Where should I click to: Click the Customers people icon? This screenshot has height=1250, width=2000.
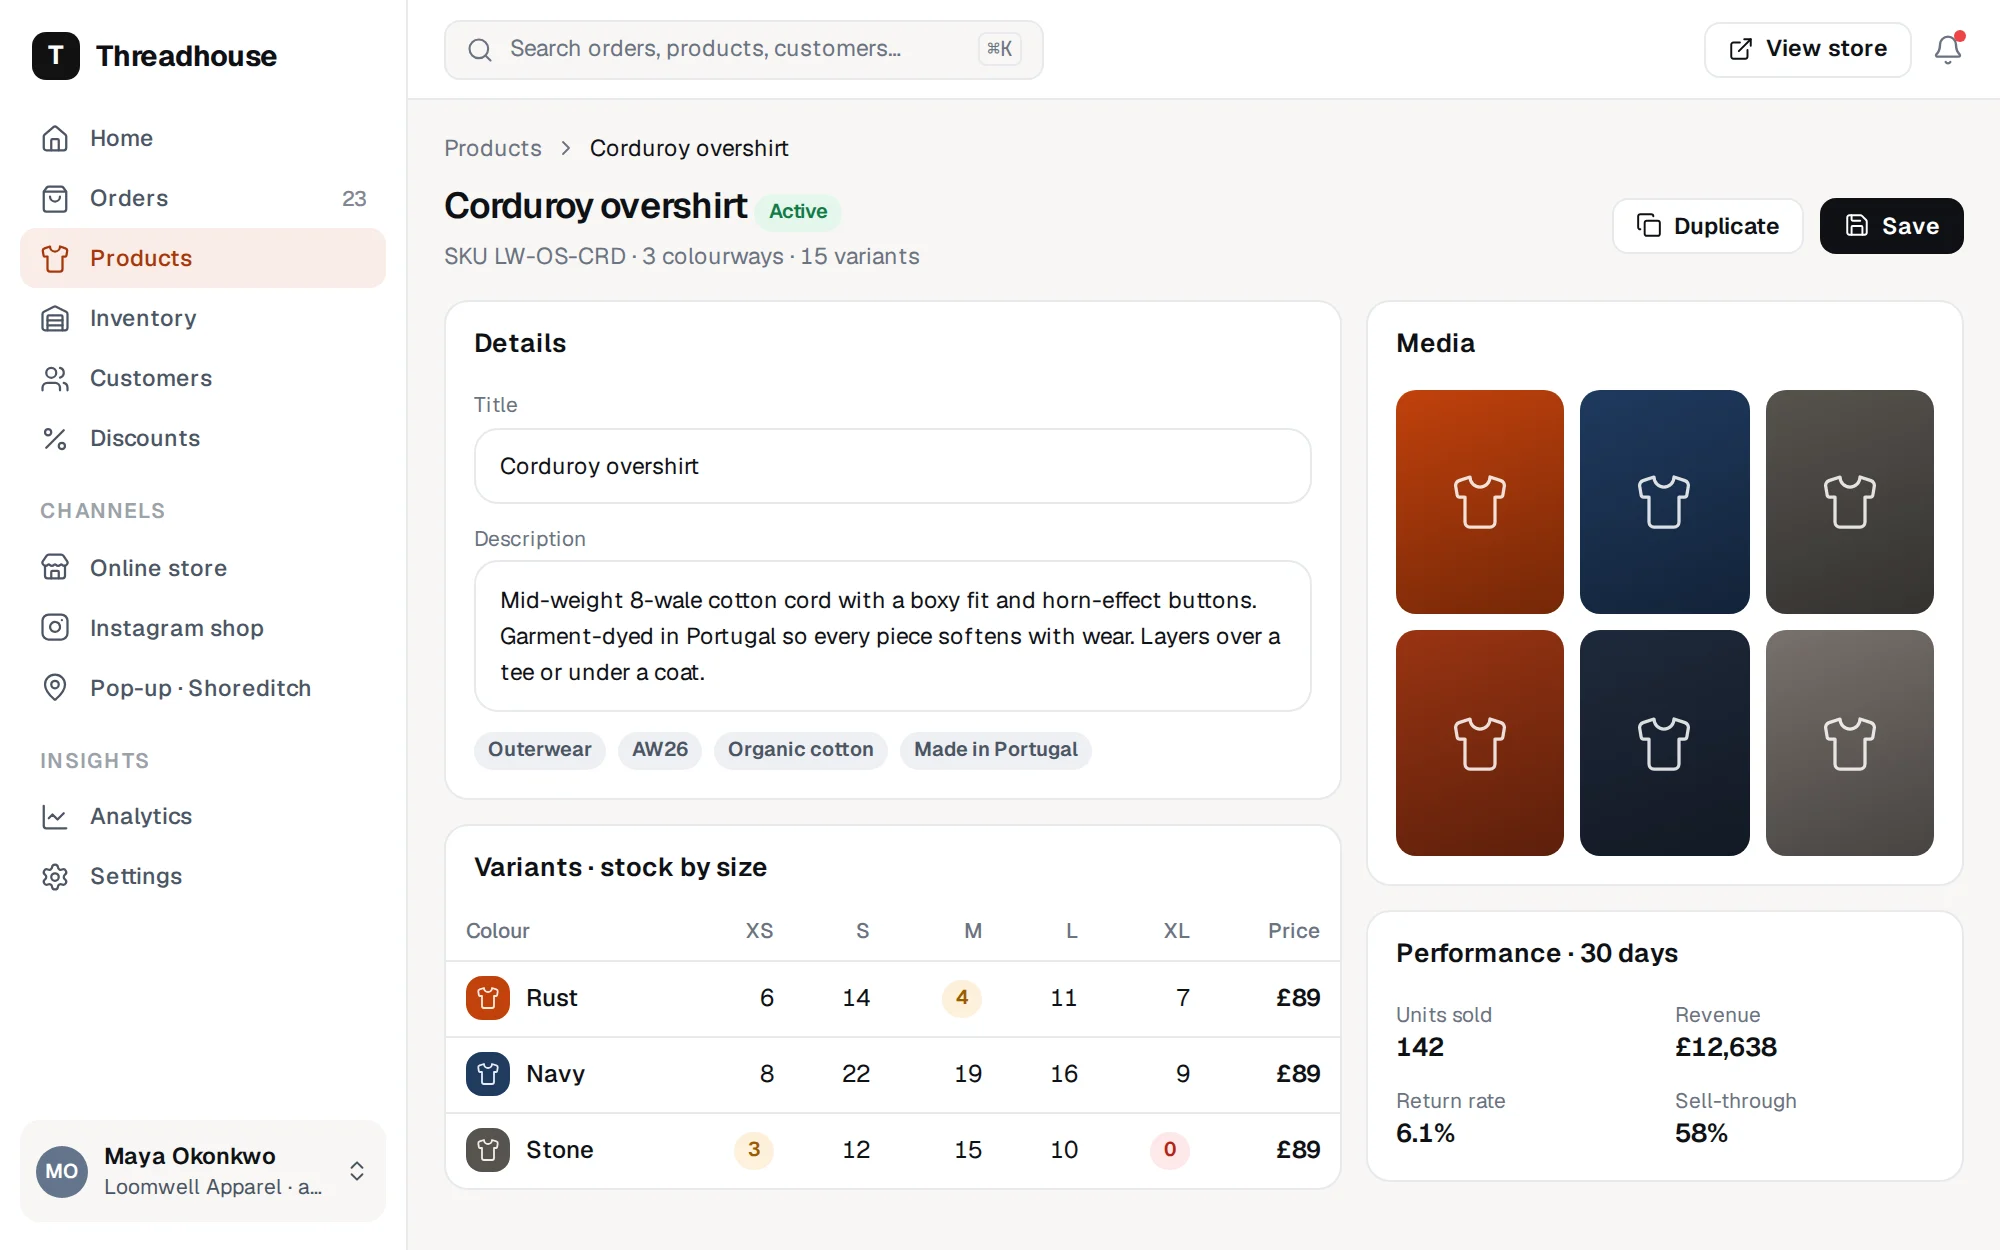[55, 378]
